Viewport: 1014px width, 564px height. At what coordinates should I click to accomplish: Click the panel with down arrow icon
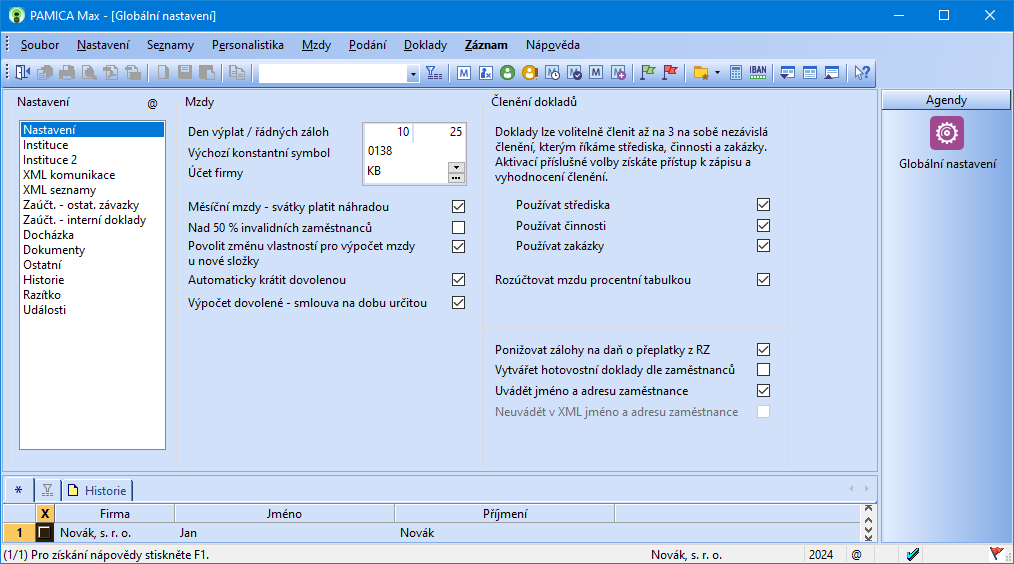click(787, 73)
